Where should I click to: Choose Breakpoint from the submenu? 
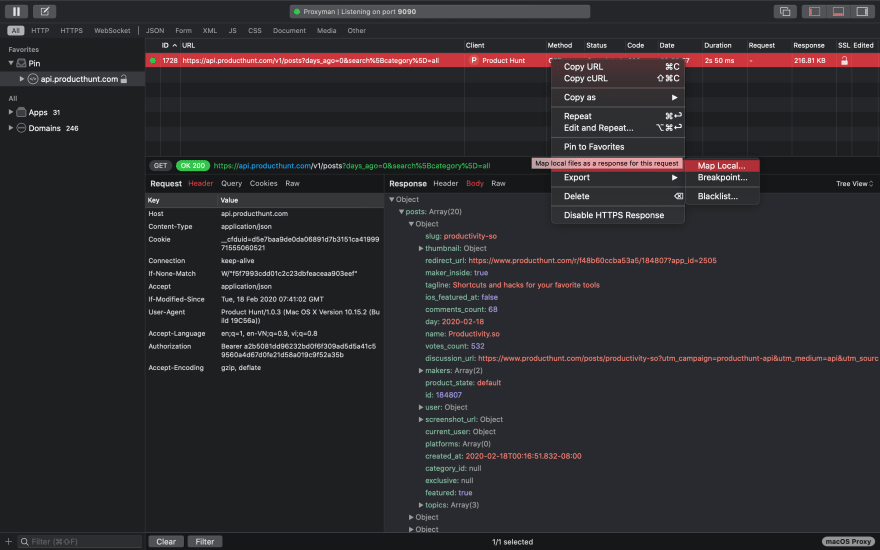722,177
